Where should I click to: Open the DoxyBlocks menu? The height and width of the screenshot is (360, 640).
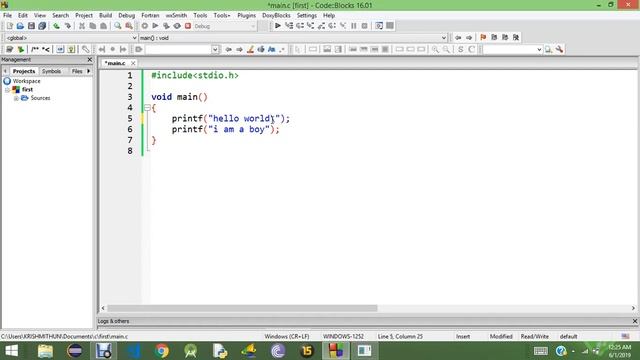(x=276, y=15)
